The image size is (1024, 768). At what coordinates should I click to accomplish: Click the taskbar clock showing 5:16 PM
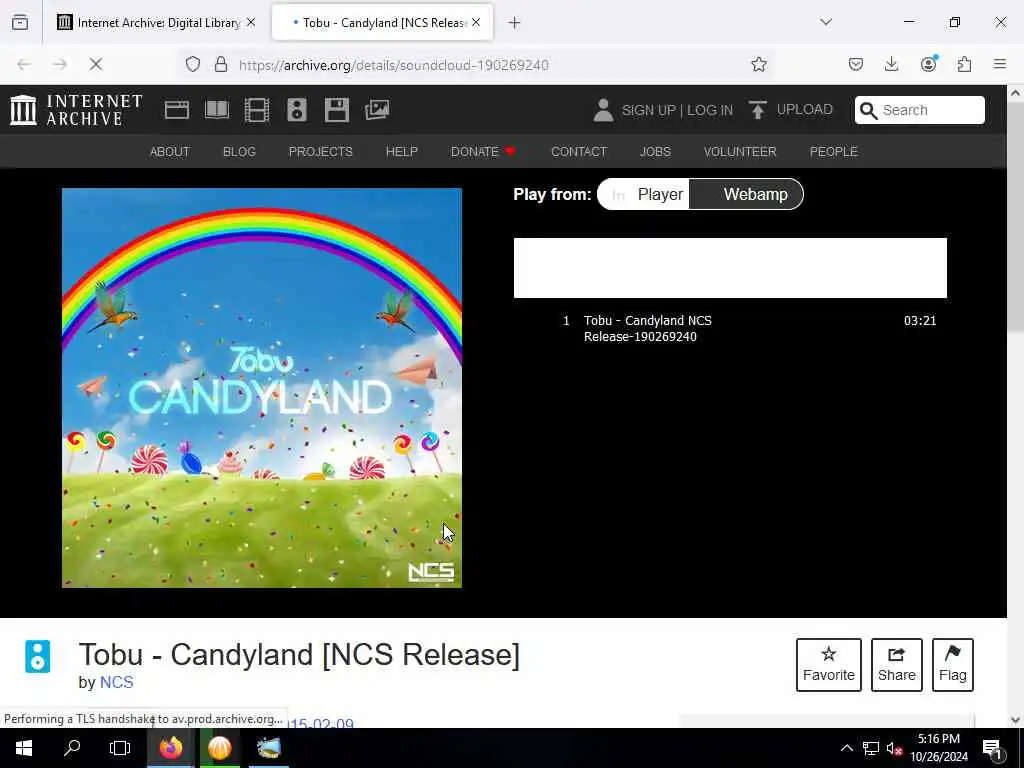pyautogui.click(x=938, y=748)
